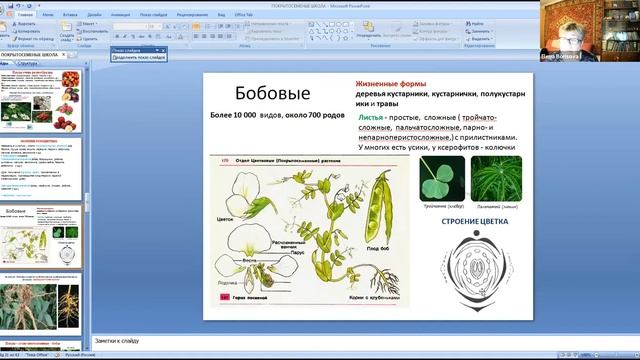Click Продолжить показ слайдов button
Screen dimensions: 640x360
click(139, 58)
